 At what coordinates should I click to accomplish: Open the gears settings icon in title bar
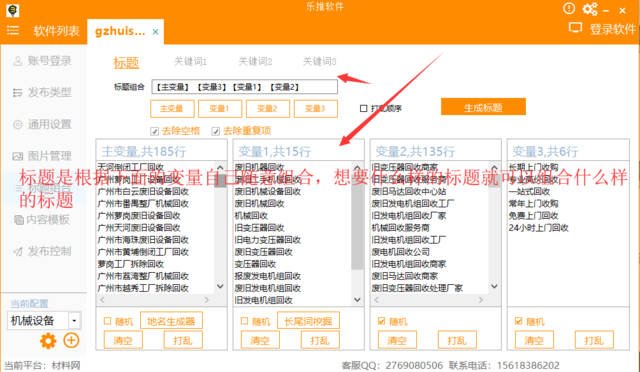point(590,9)
